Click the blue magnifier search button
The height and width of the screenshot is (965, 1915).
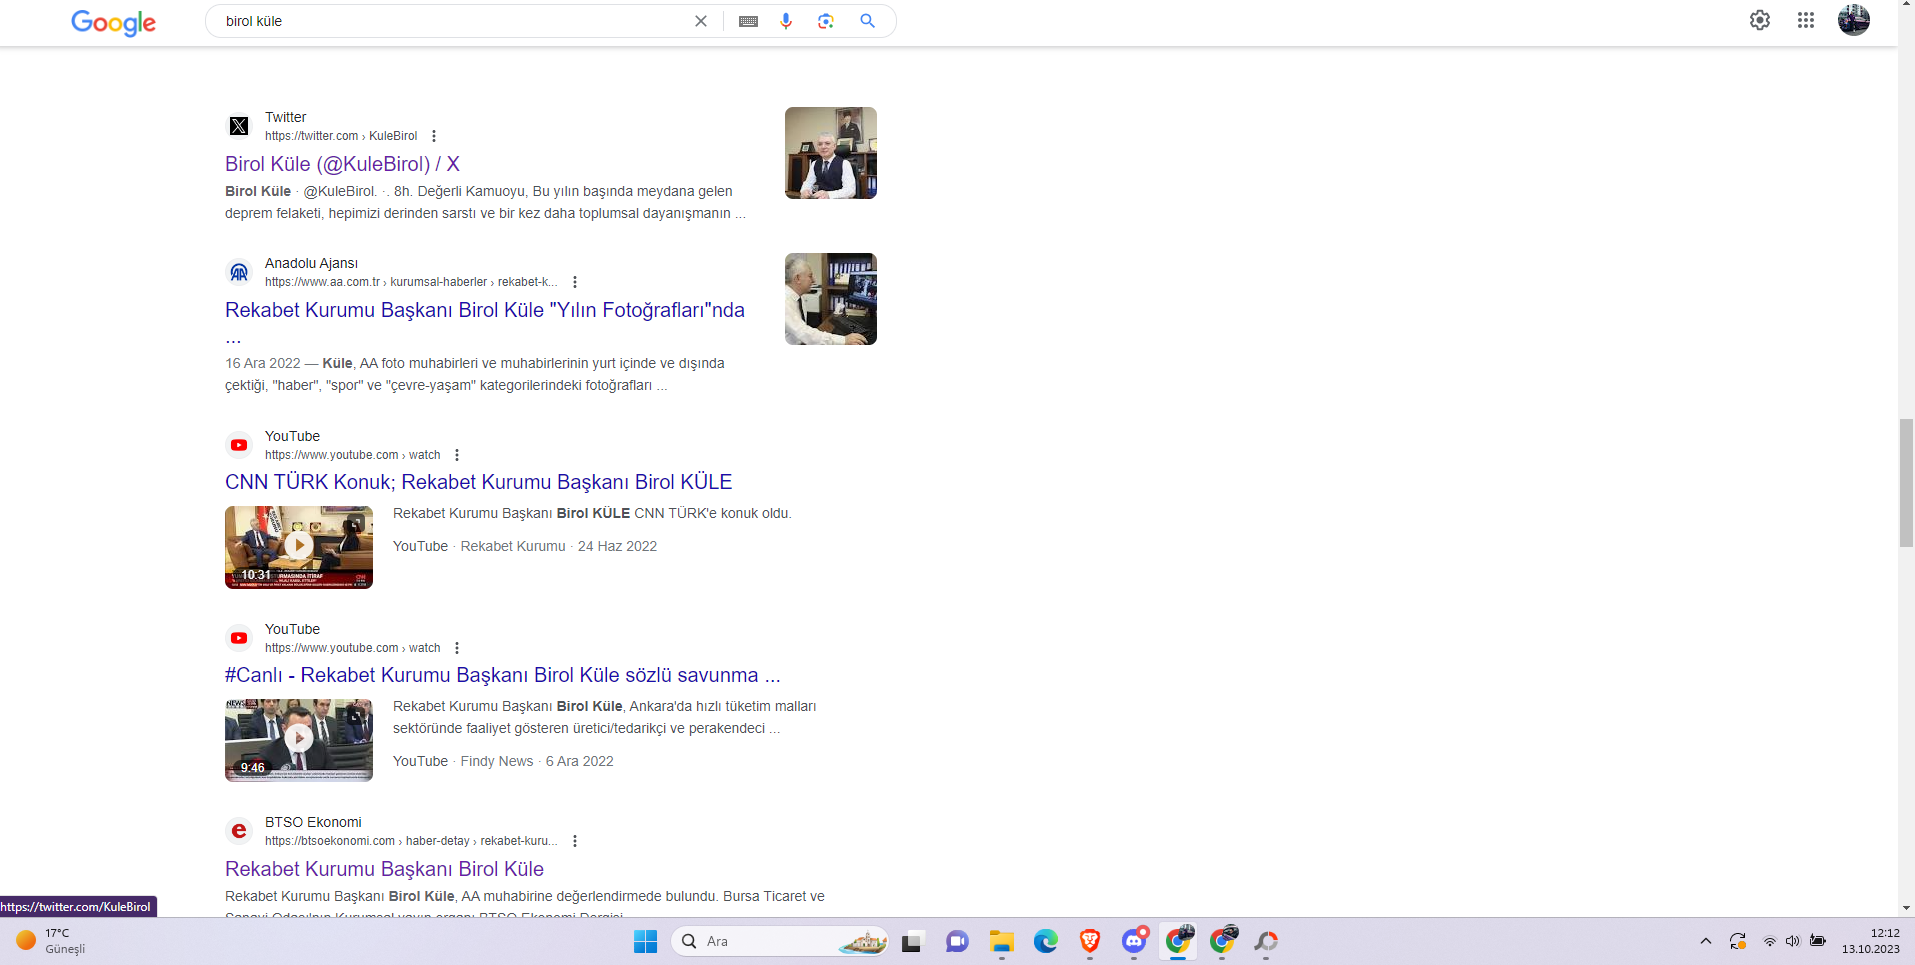[867, 21]
